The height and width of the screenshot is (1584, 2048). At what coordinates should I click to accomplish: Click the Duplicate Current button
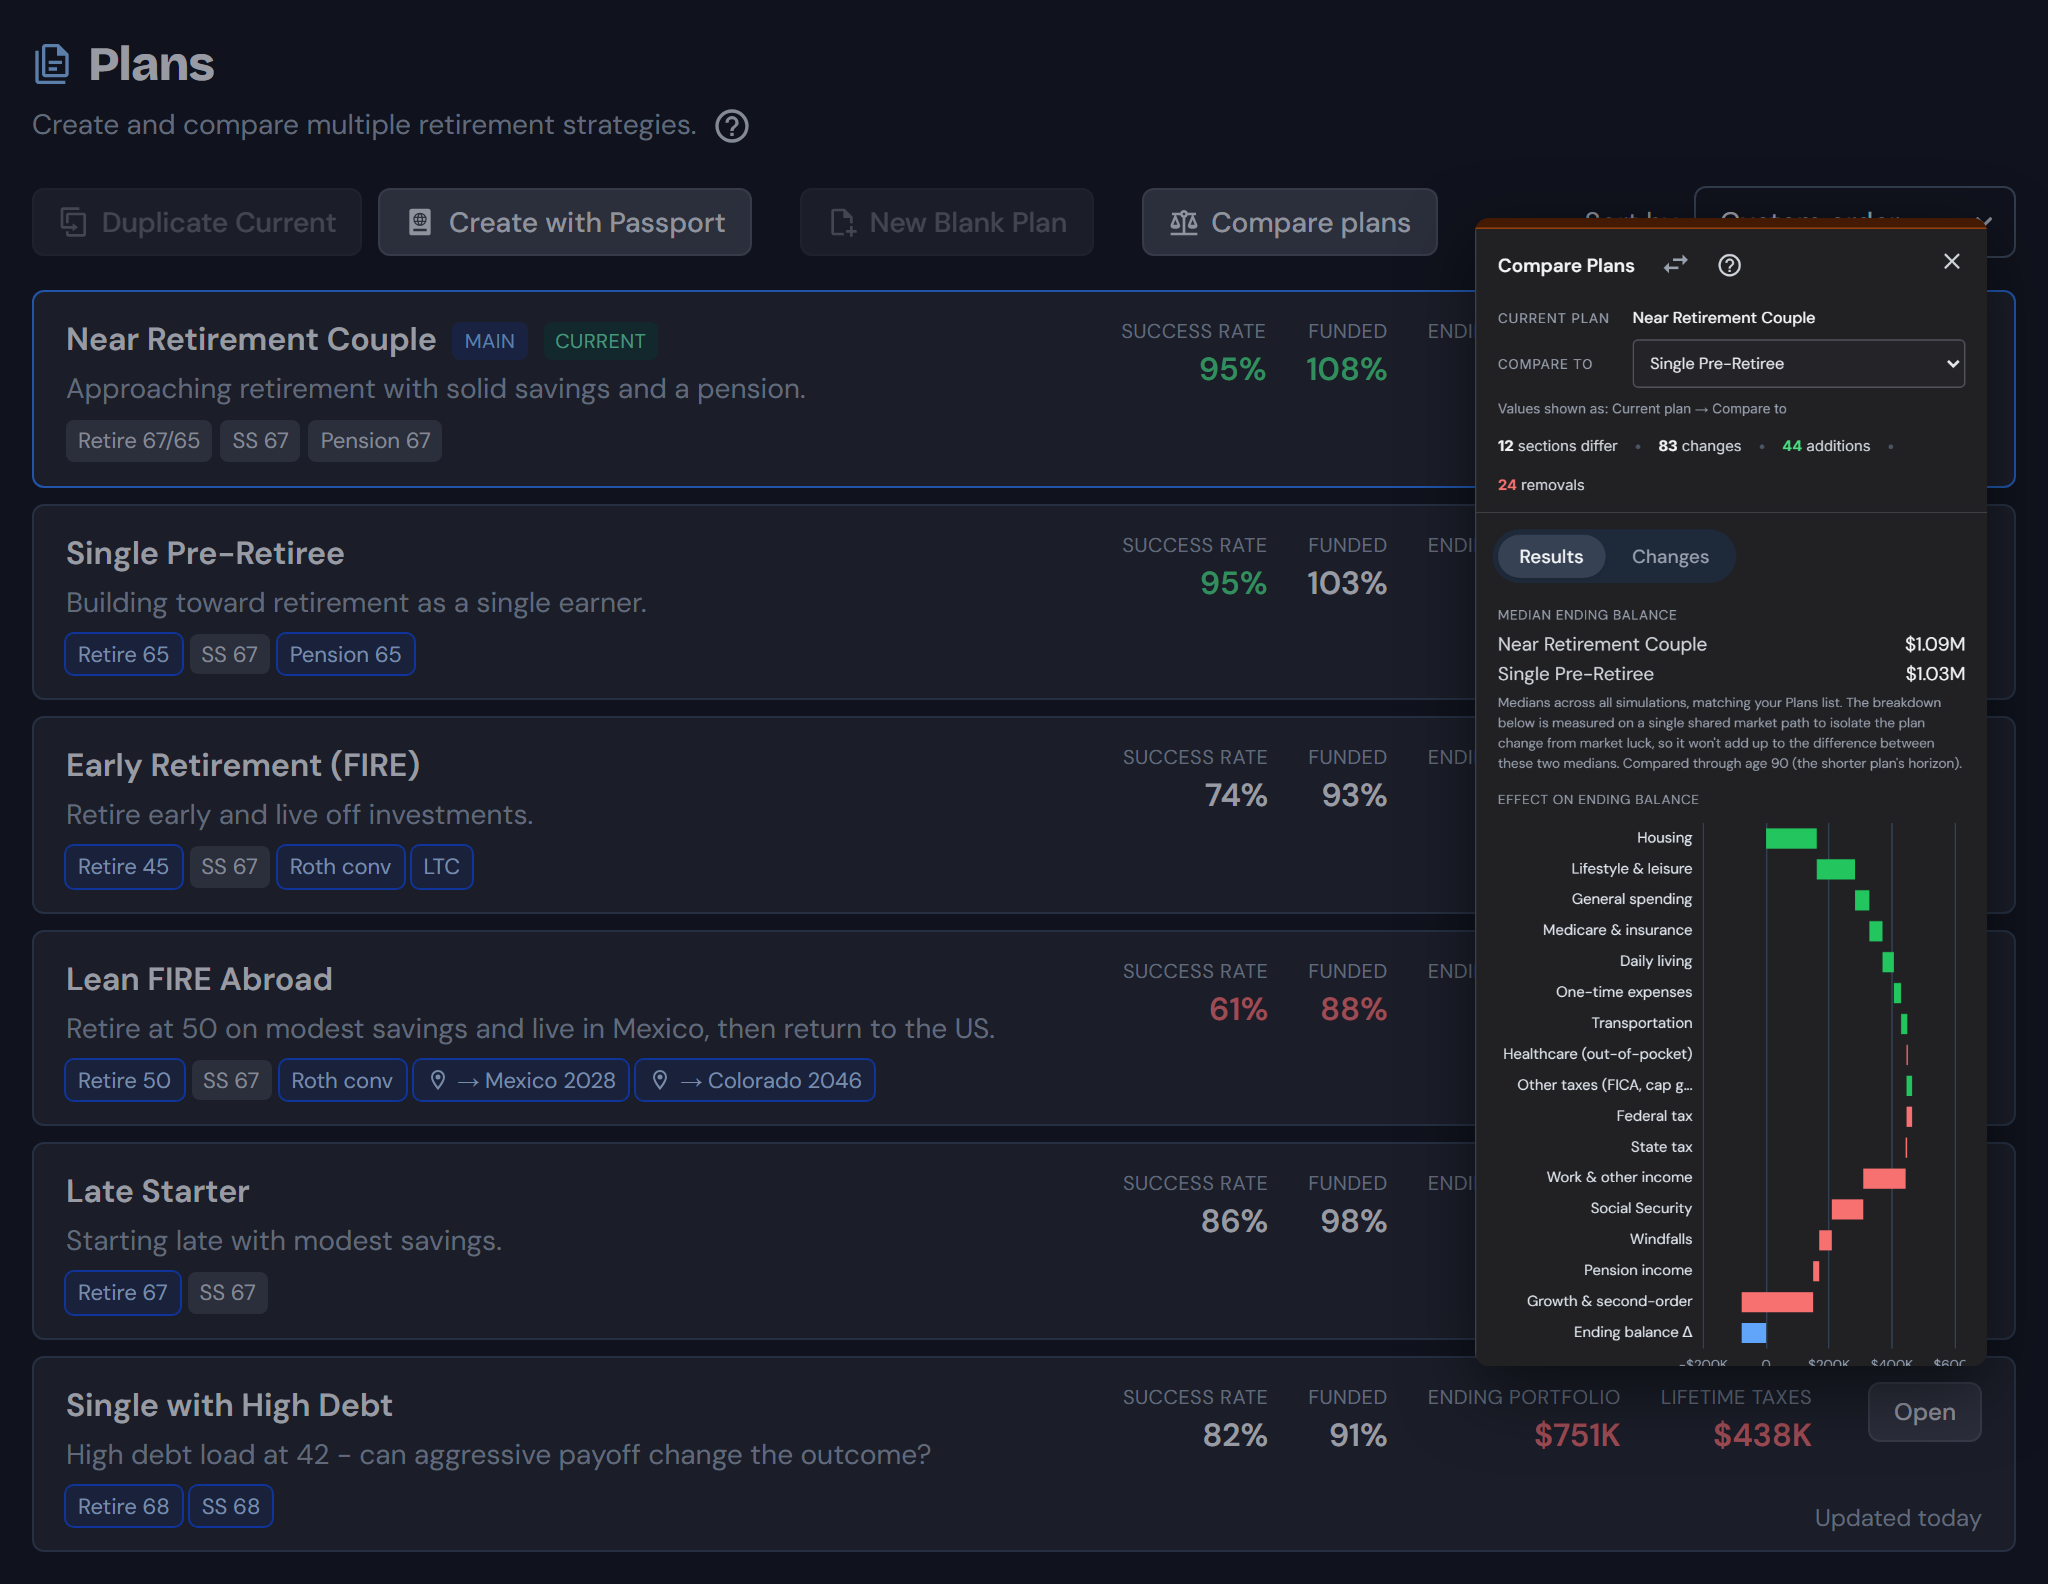click(x=197, y=222)
